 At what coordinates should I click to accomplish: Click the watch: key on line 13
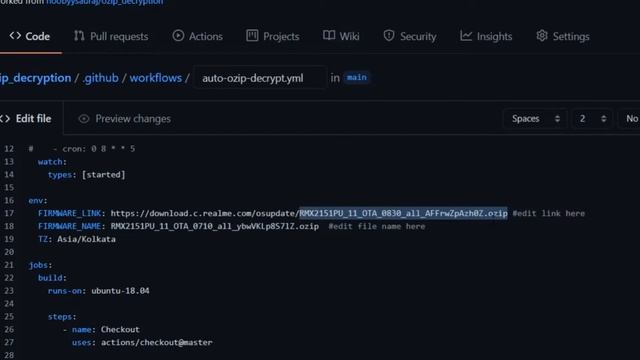(52, 162)
